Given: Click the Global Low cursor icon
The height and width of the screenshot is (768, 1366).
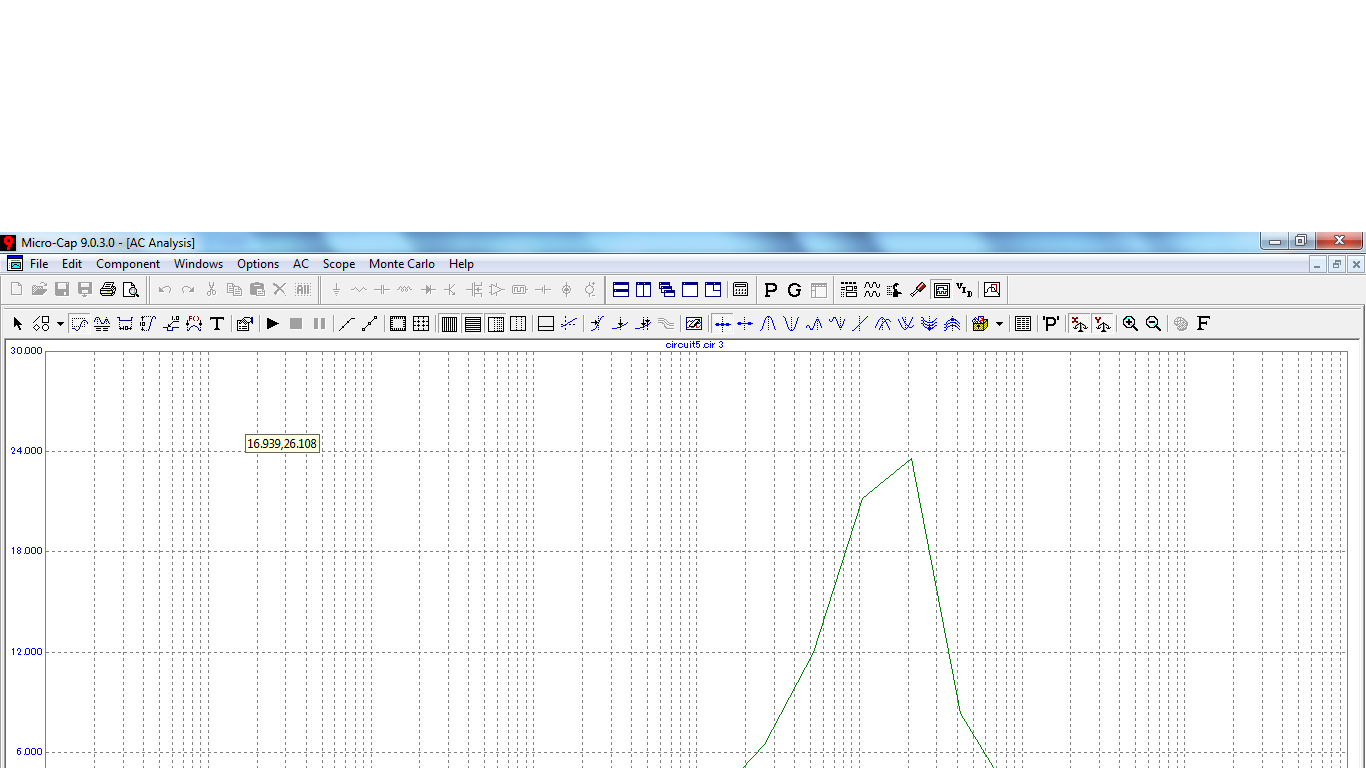Looking at the screenshot, I should point(906,324).
